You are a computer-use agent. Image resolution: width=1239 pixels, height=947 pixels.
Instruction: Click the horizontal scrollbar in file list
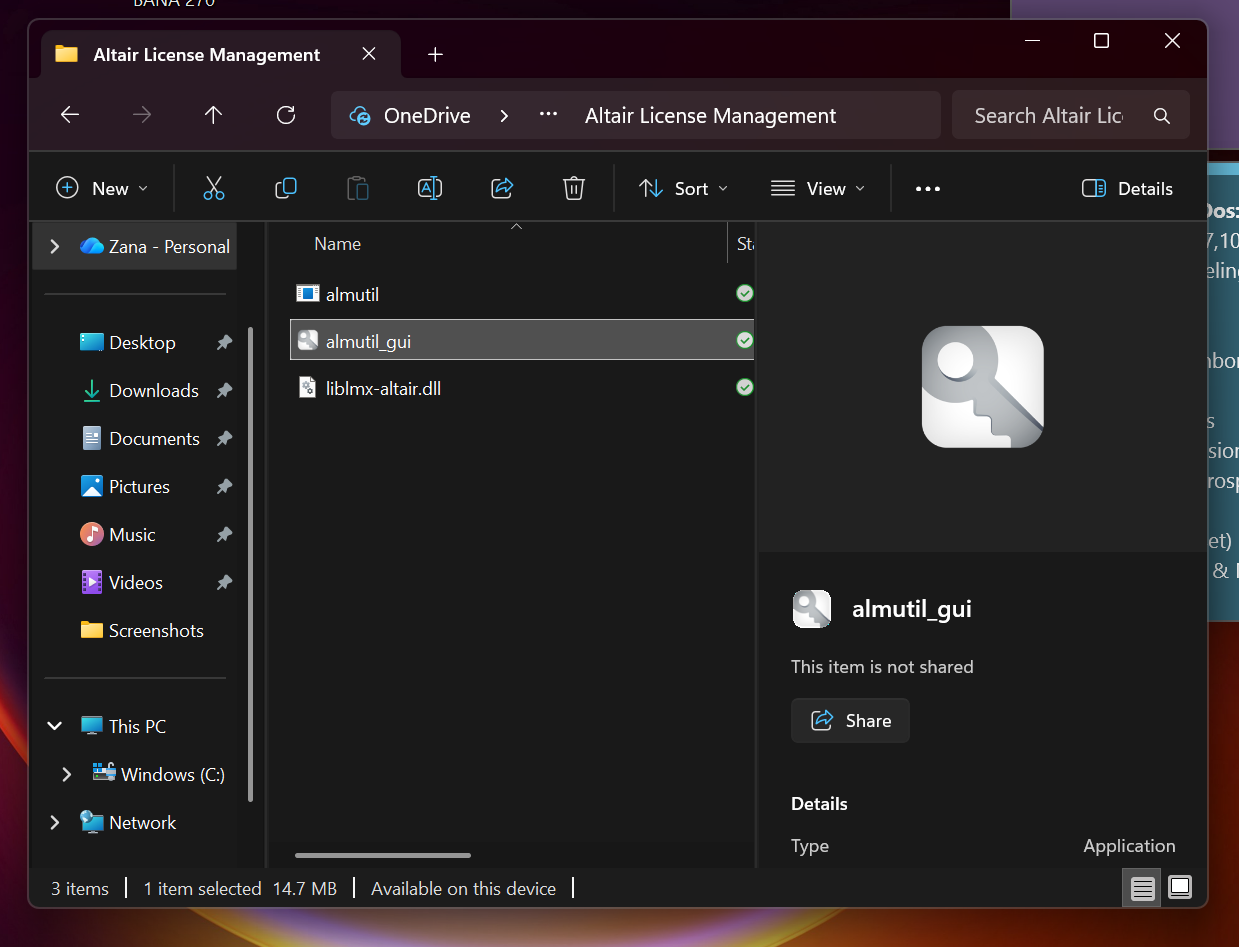click(383, 855)
